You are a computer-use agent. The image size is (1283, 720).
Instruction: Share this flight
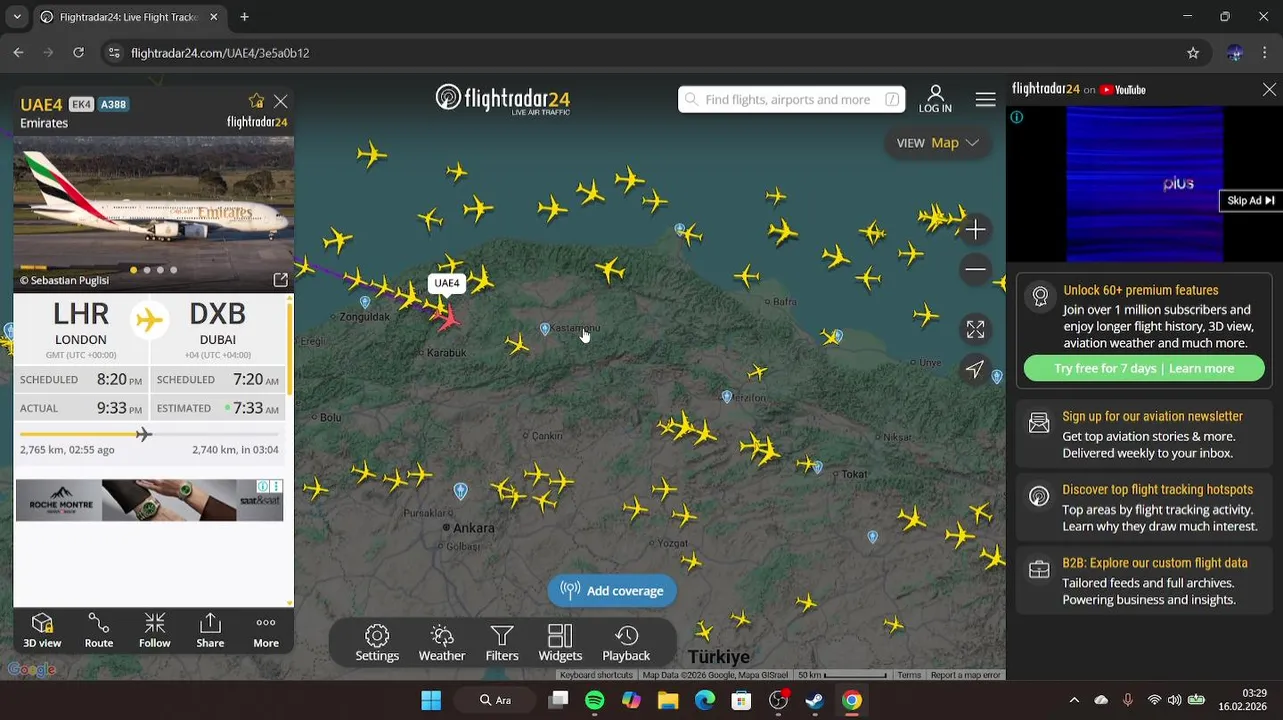210,631
